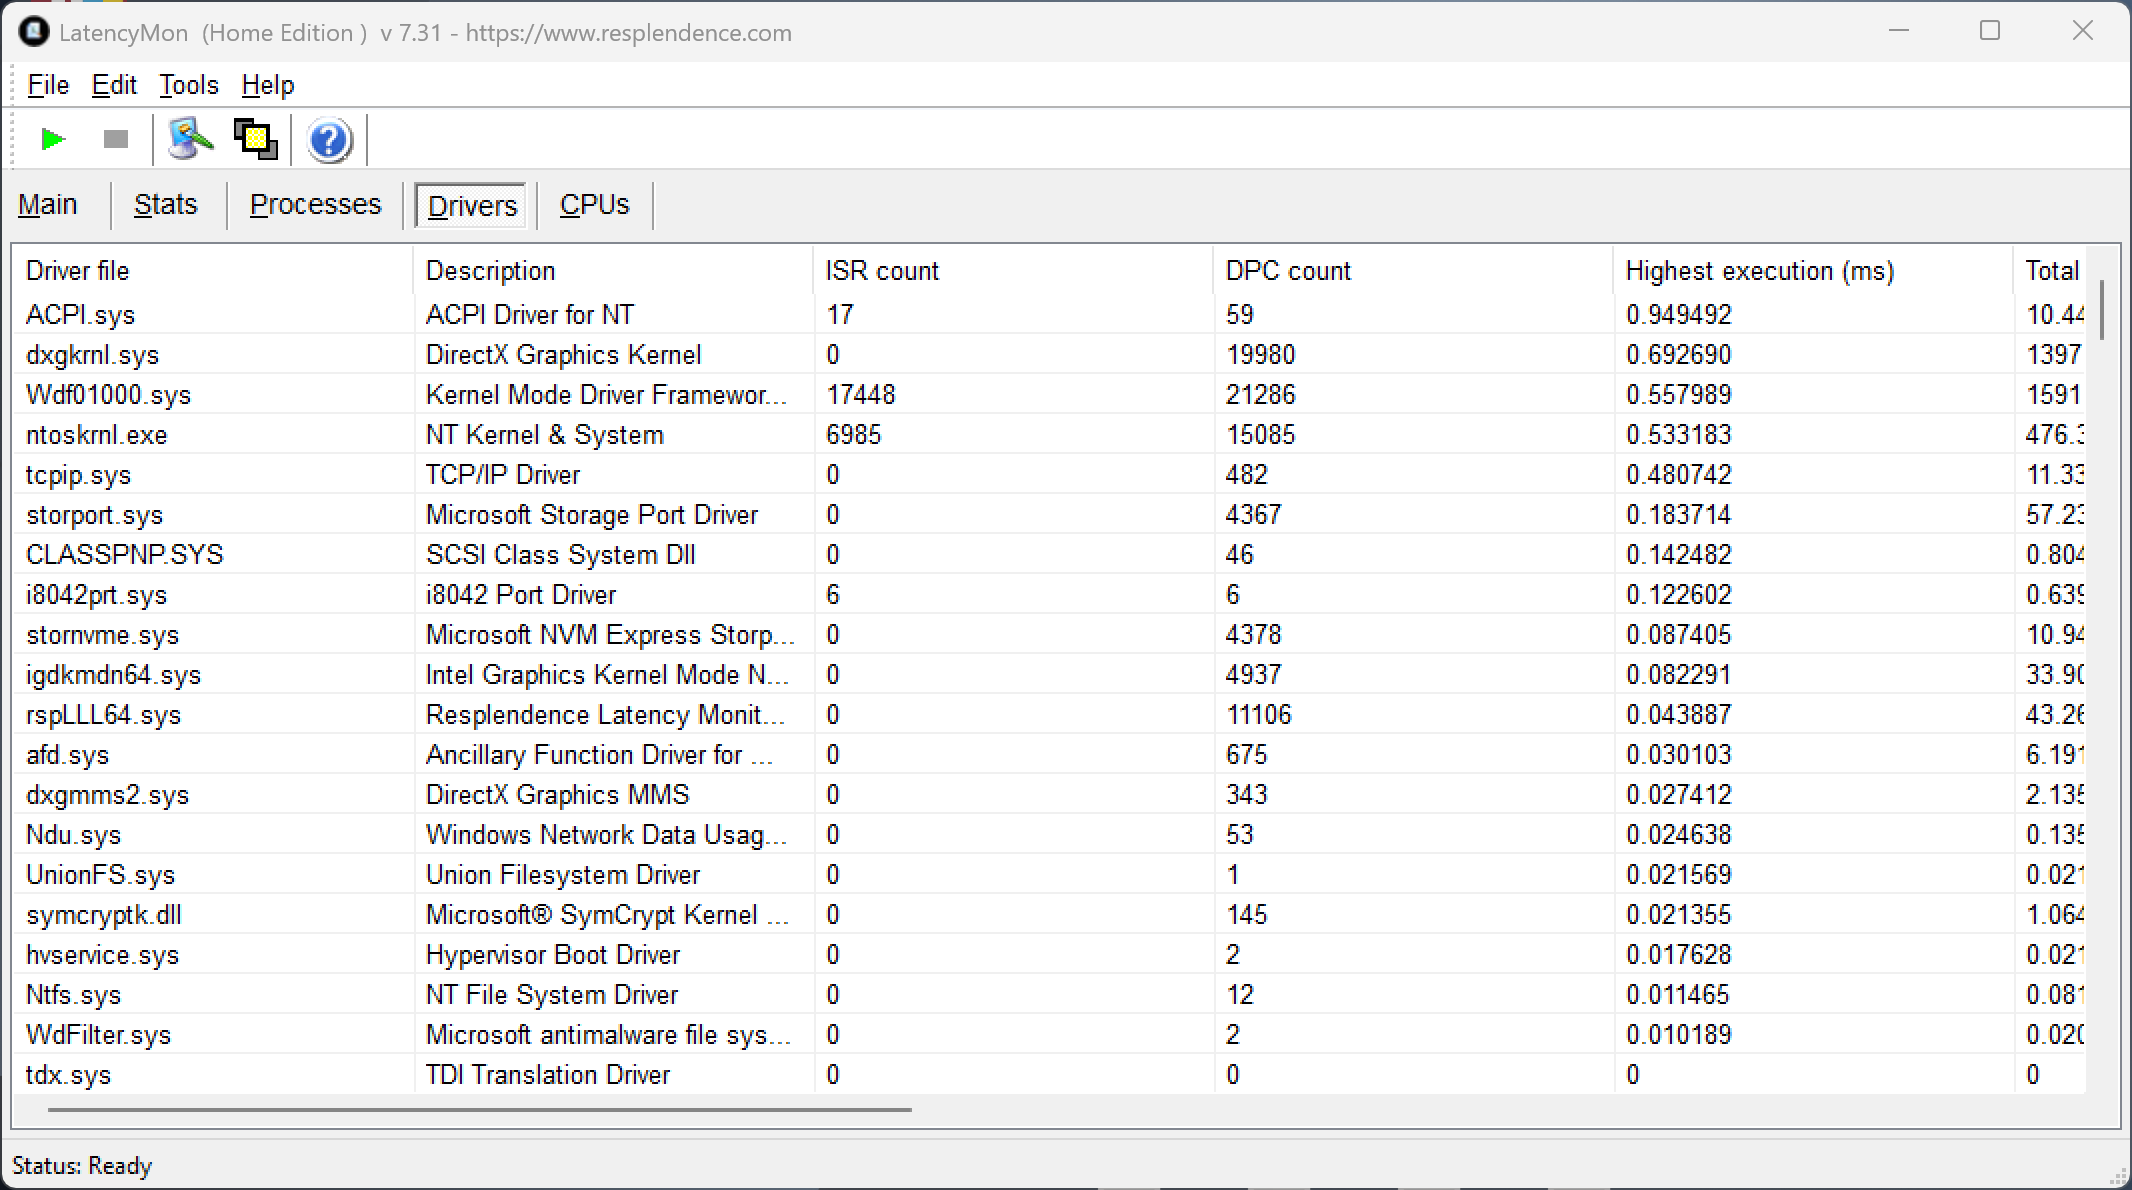The image size is (2132, 1190).
Task: Click the vertical scrollbar thumb on right
Action: coord(2102,310)
